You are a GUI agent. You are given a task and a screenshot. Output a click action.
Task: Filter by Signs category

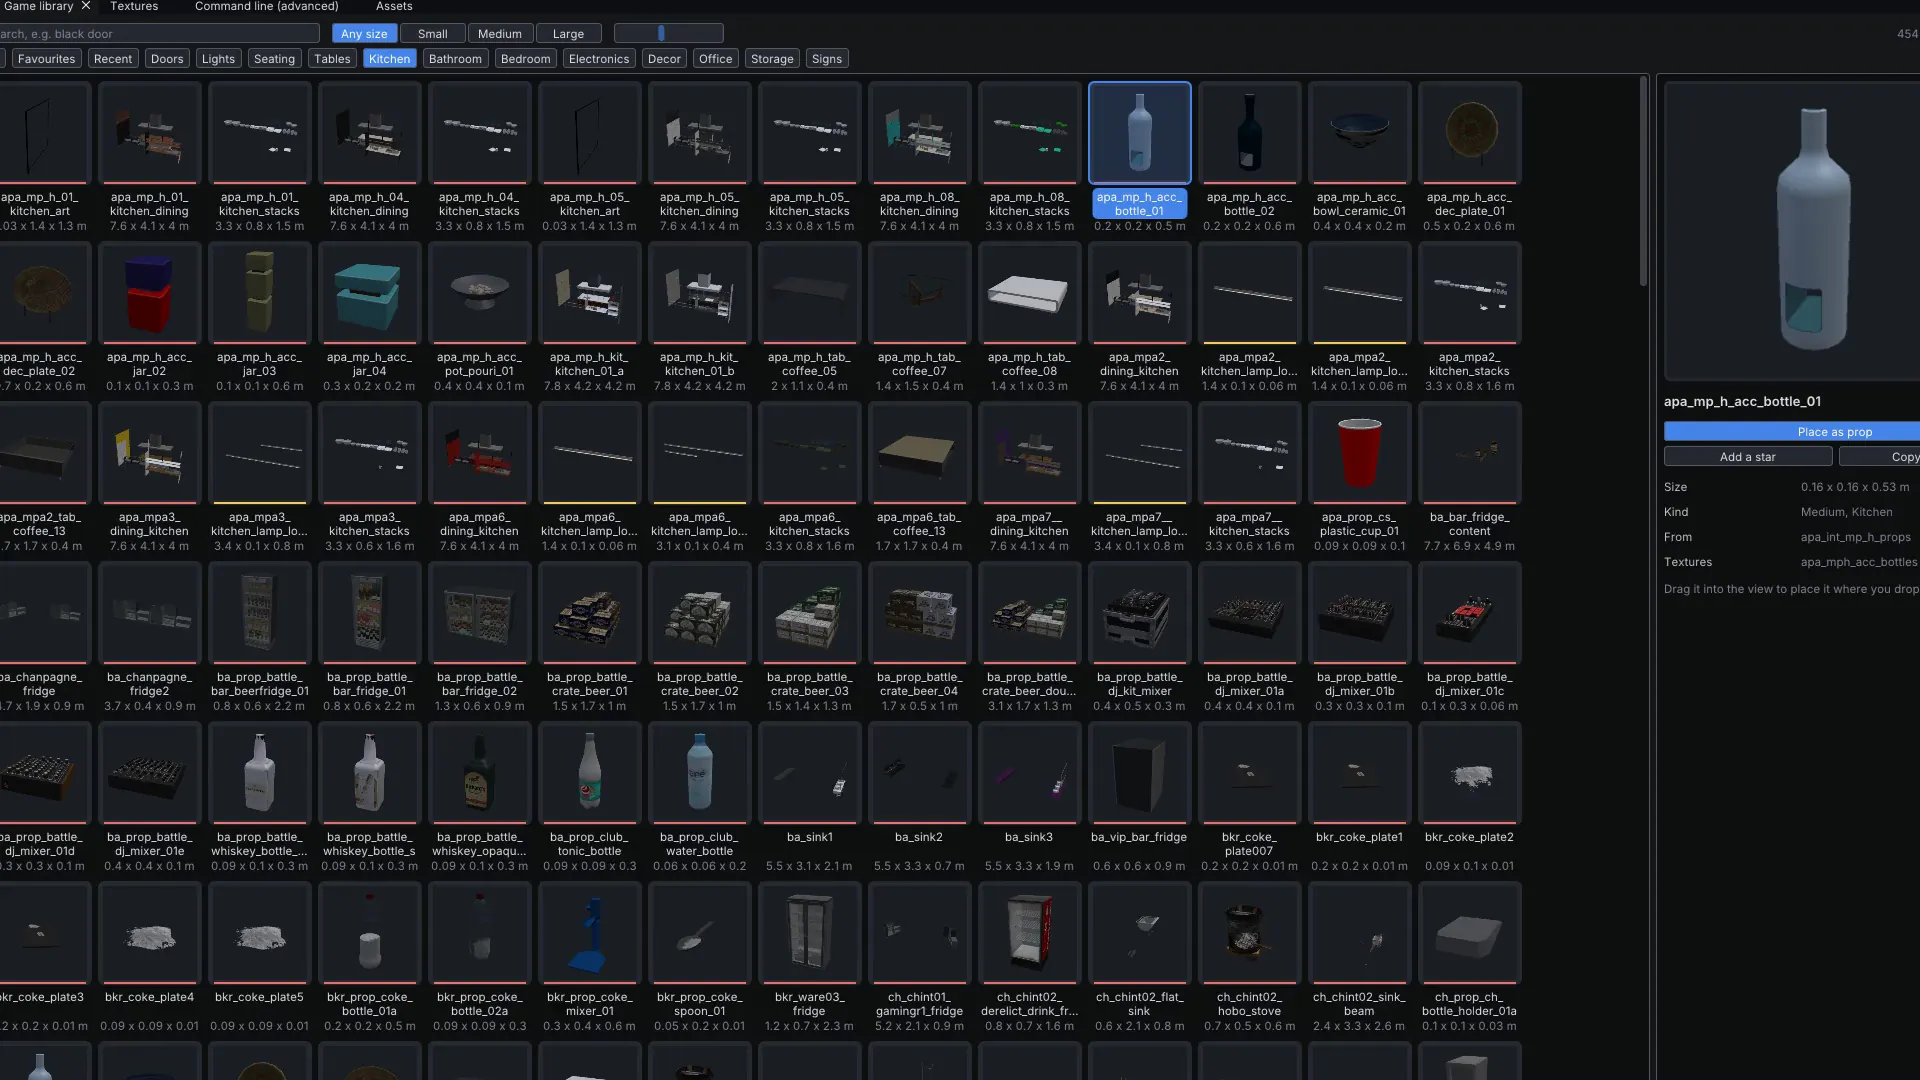point(827,59)
